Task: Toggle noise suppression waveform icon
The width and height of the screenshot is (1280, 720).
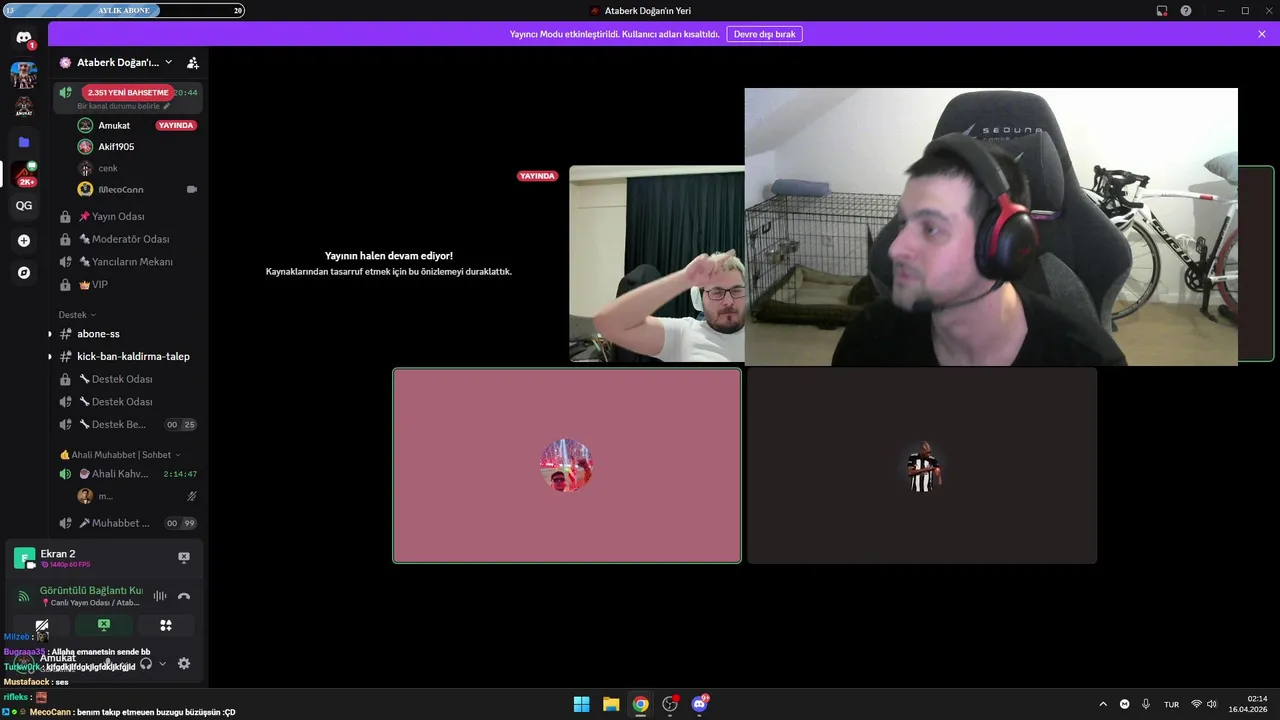Action: [160, 596]
